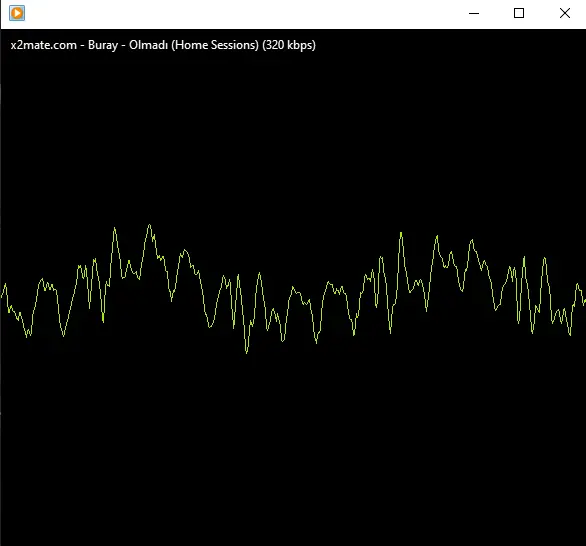Click the yellow waveform visualization
Image resolution: width=586 pixels, height=546 pixels.
coord(293,289)
